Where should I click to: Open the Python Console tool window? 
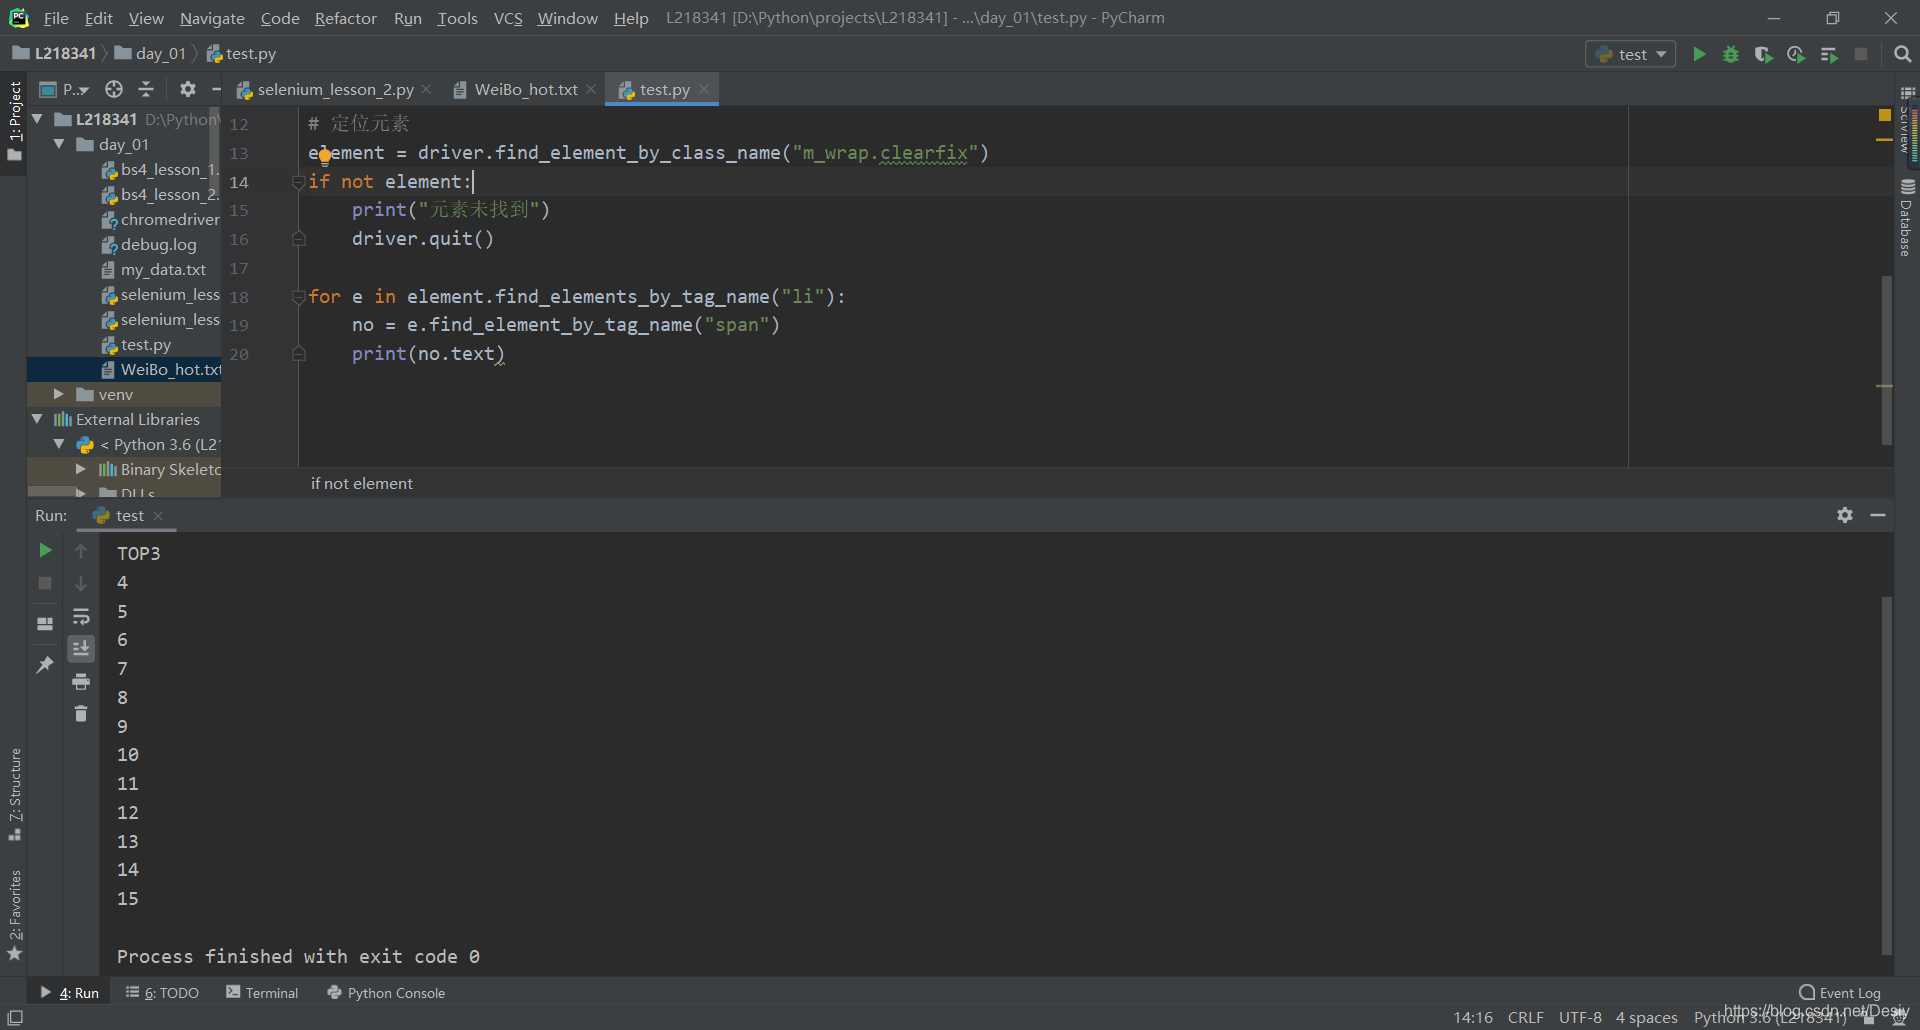[386, 993]
